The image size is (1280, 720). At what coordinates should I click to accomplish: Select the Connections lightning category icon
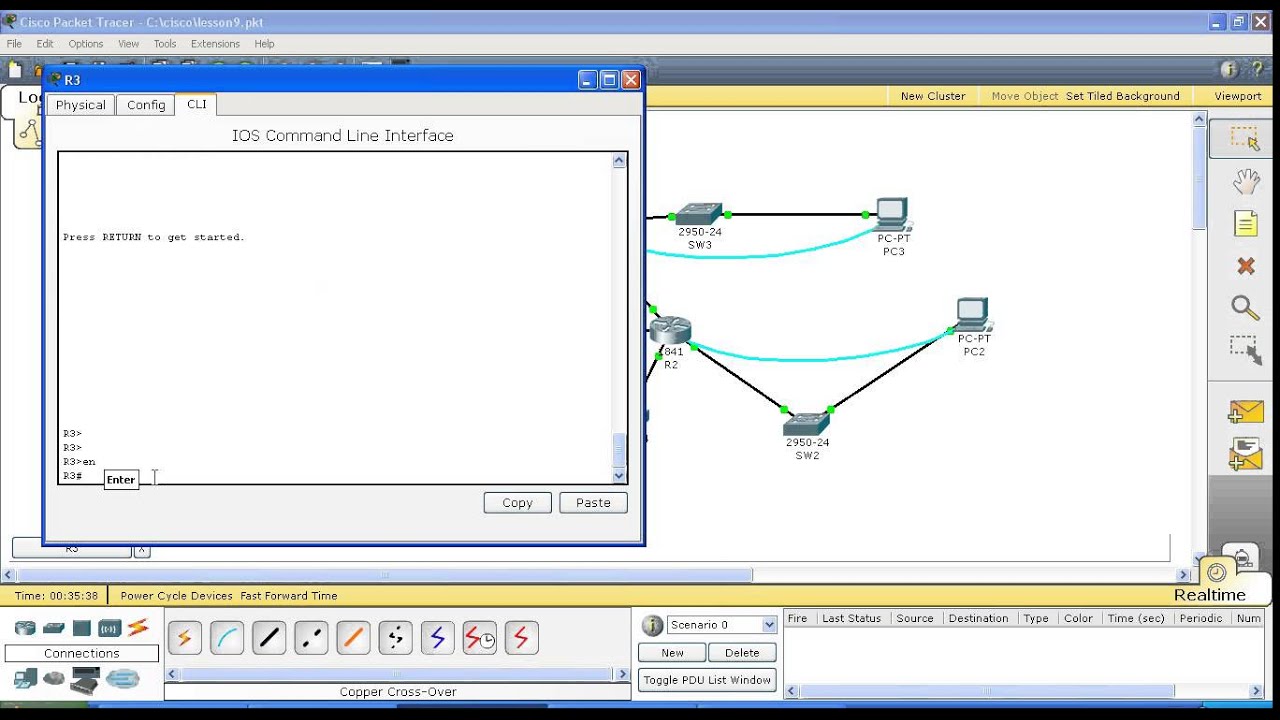[138, 627]
